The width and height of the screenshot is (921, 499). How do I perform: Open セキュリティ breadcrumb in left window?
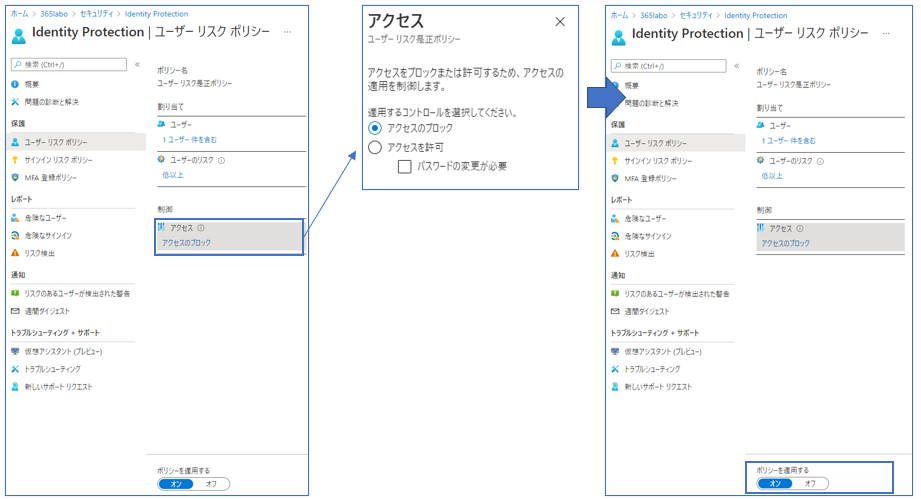click(96, 14)
